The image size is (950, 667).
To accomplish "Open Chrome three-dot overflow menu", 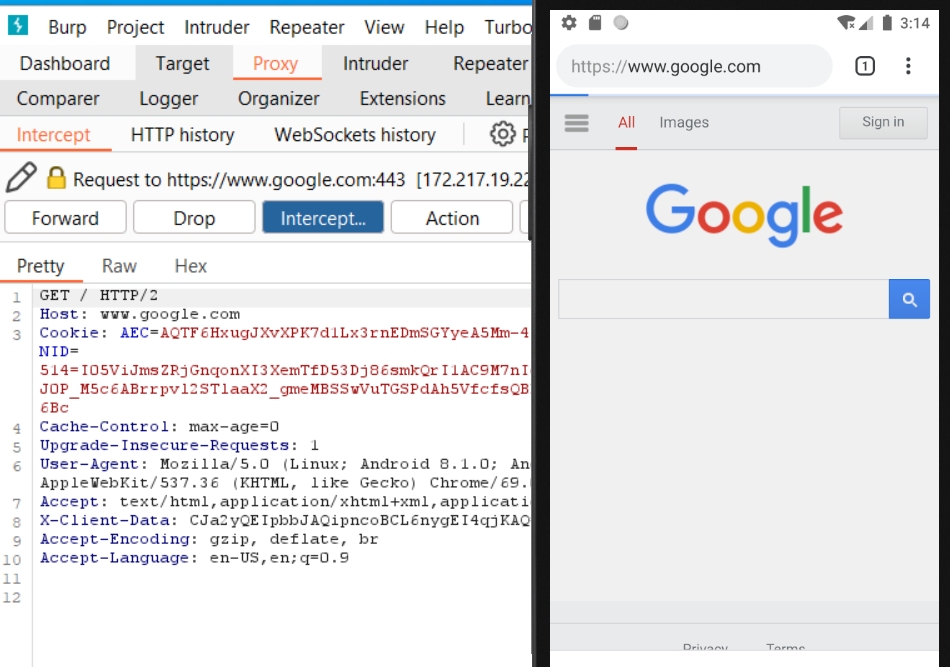I will pos(908,67).
